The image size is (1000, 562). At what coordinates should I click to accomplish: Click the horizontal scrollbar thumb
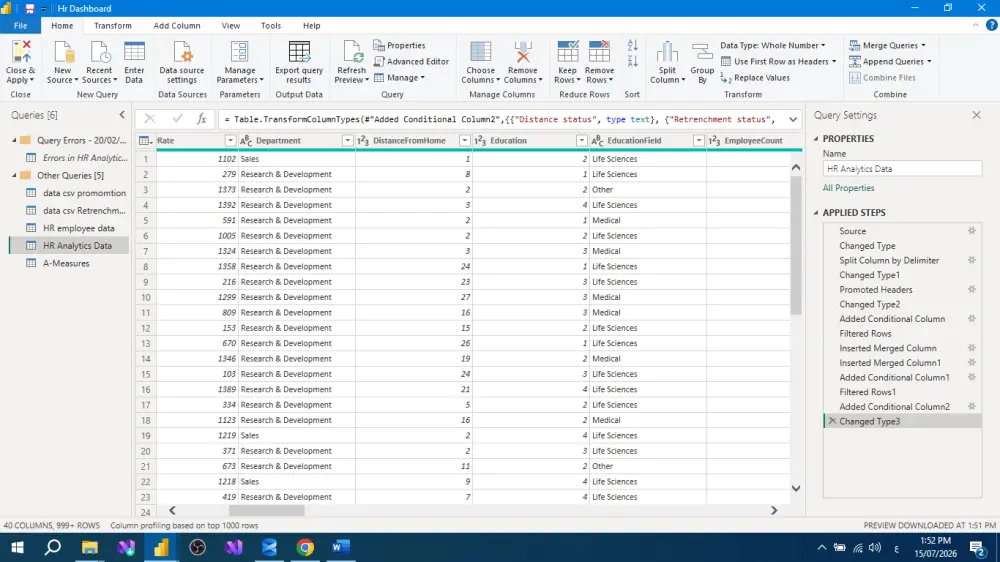[267, 510]
